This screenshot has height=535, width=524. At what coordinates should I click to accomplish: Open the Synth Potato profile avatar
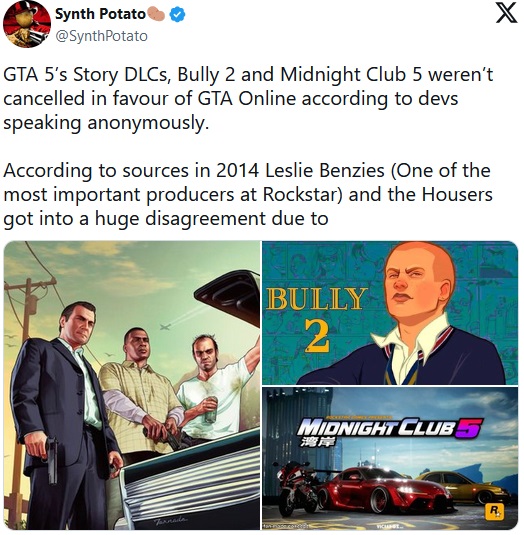(x=27, y=23)
